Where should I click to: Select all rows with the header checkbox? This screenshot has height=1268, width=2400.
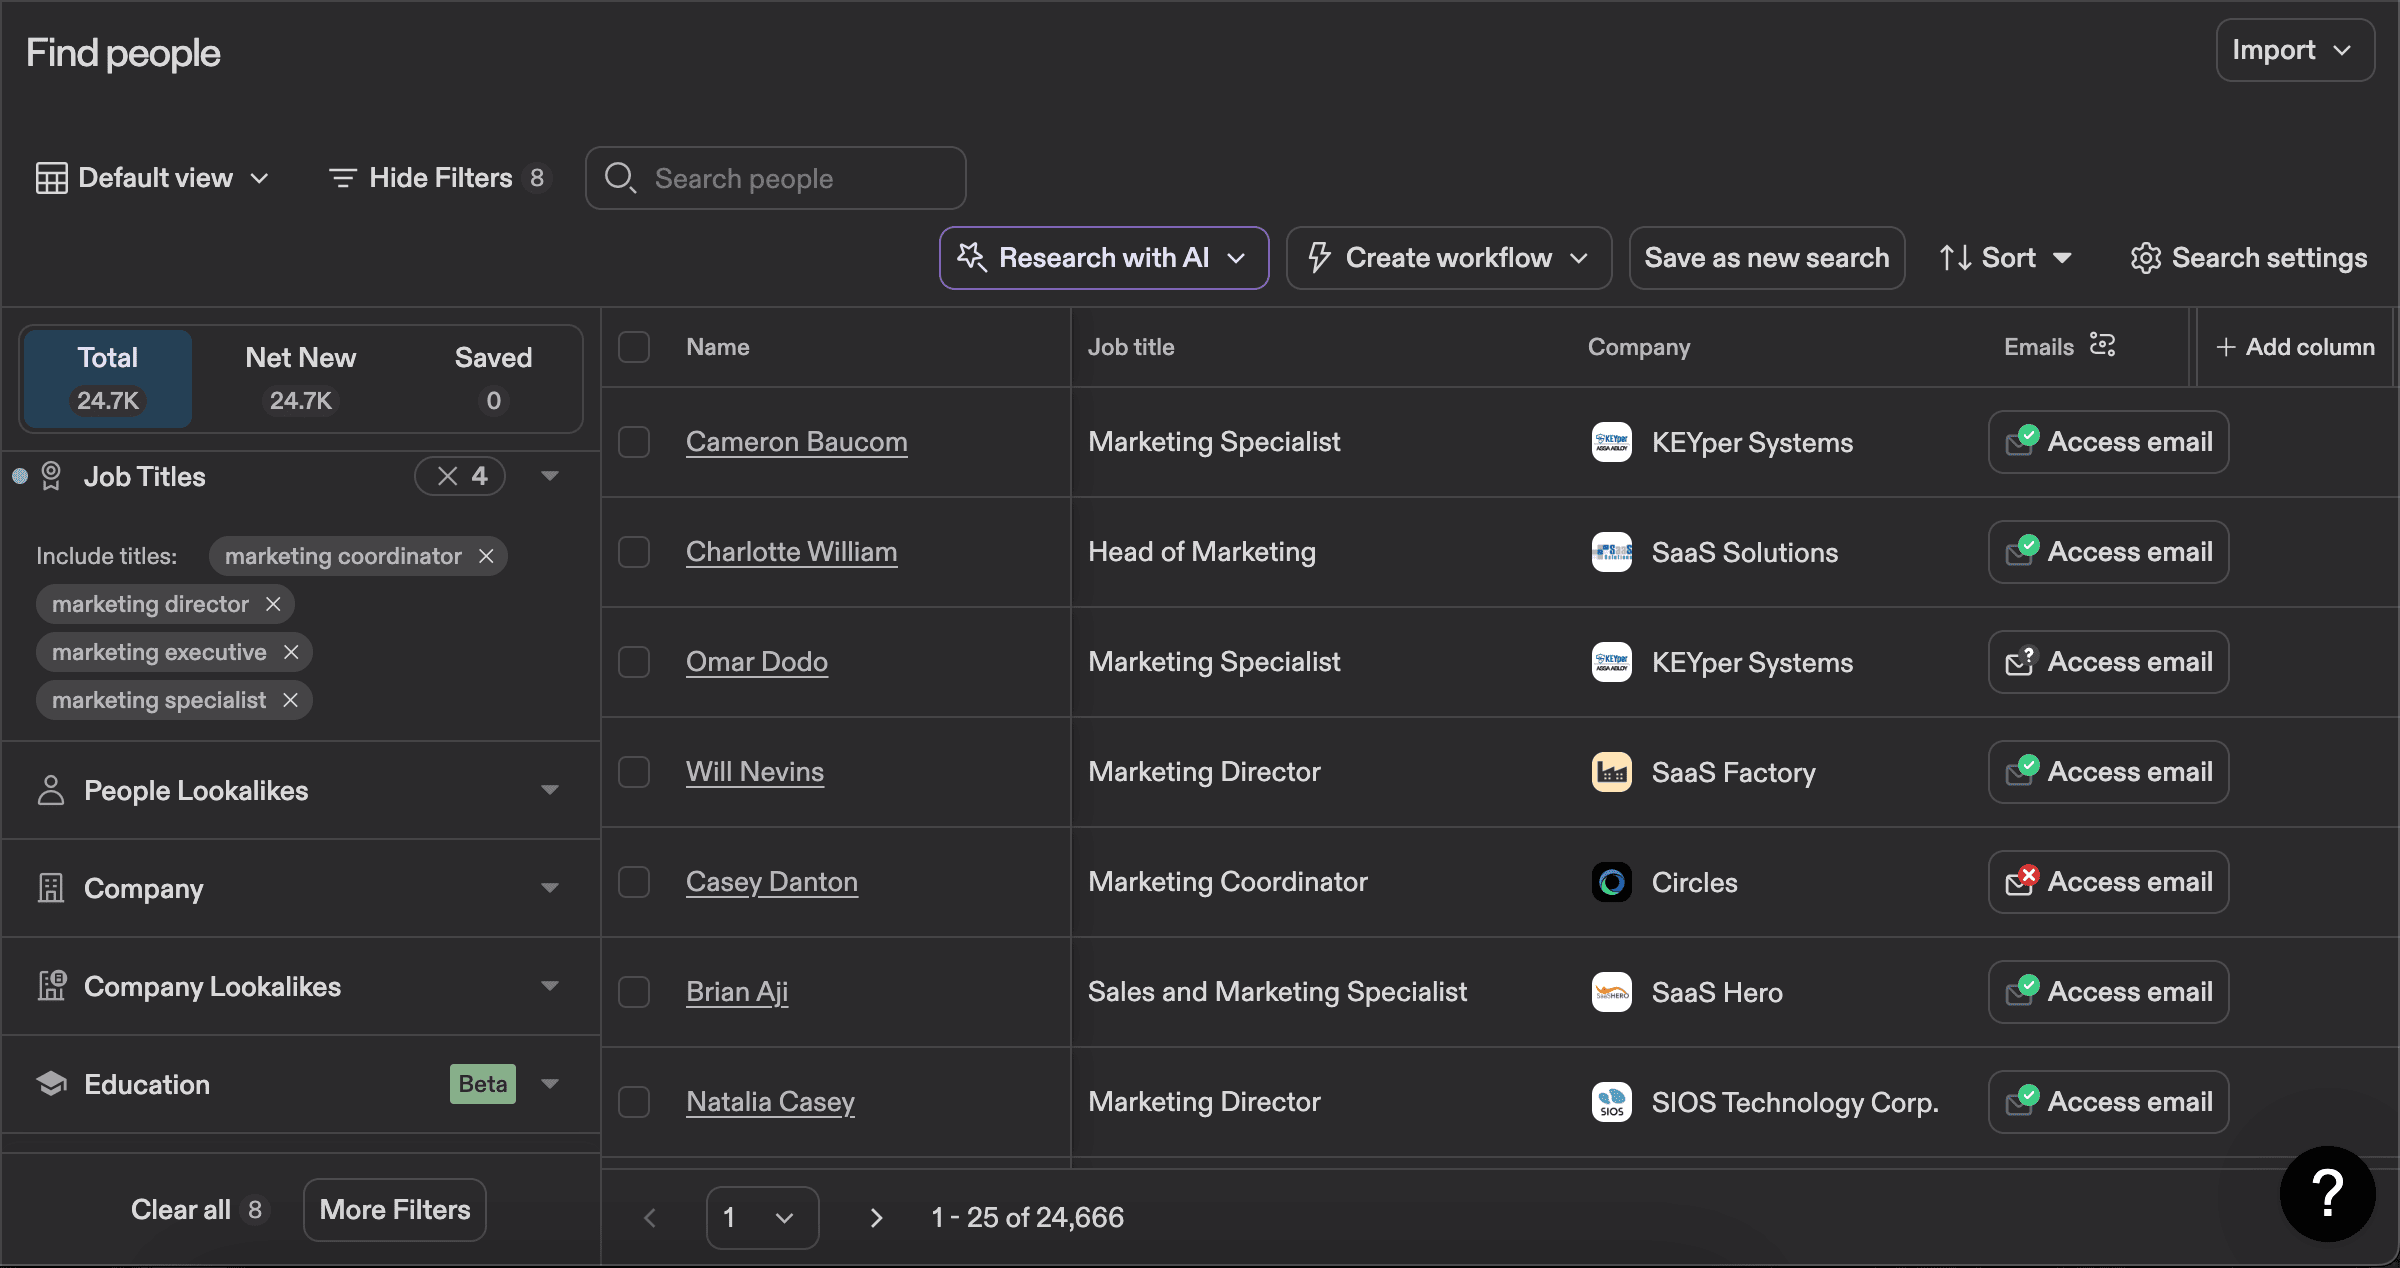(634, 346)
